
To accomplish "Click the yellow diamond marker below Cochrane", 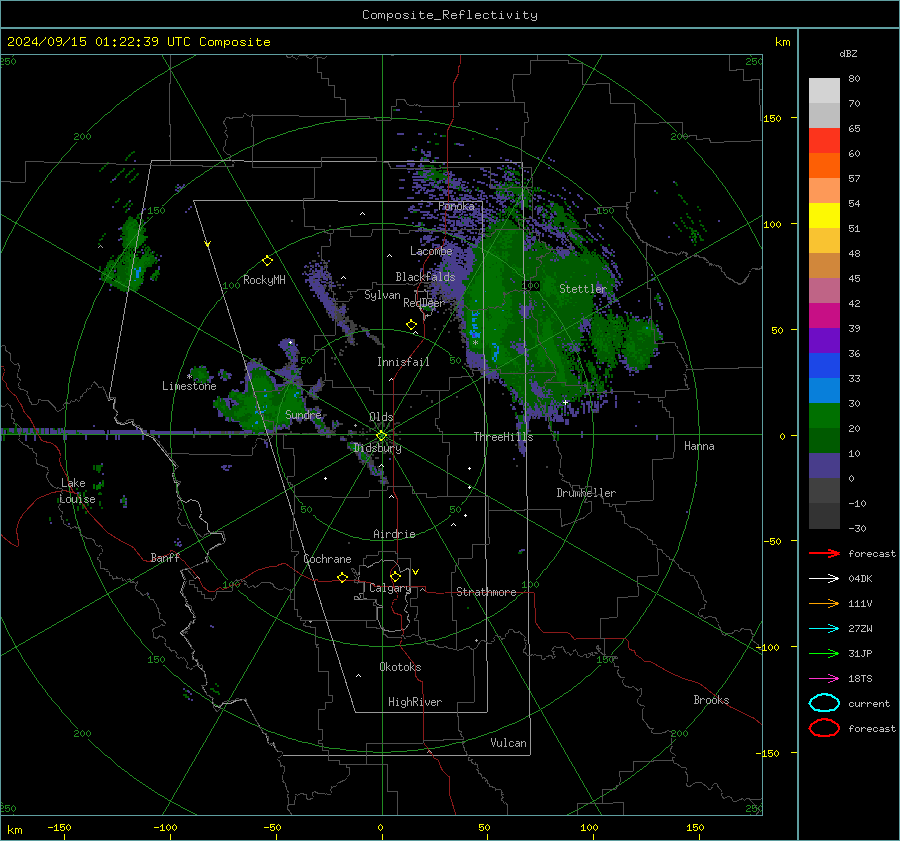I will (342, 578).
